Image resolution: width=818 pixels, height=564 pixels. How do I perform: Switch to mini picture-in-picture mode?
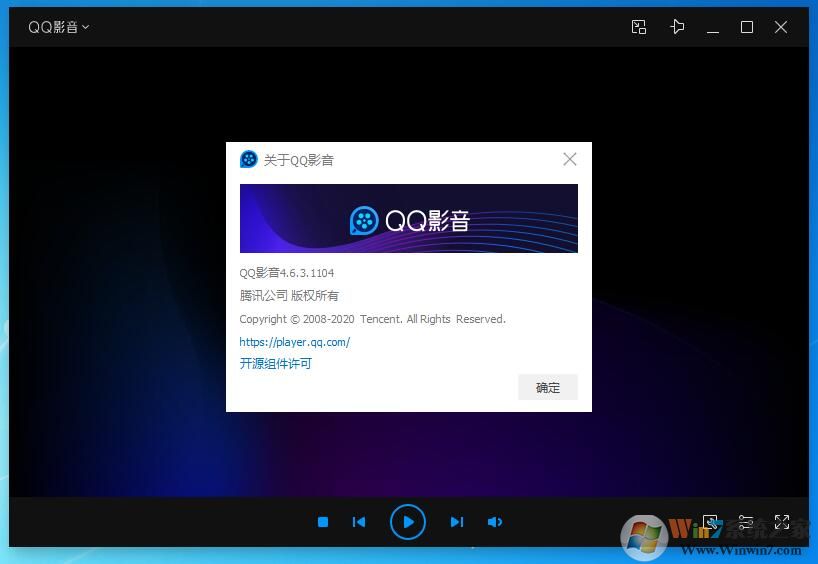tap(639, 27)
